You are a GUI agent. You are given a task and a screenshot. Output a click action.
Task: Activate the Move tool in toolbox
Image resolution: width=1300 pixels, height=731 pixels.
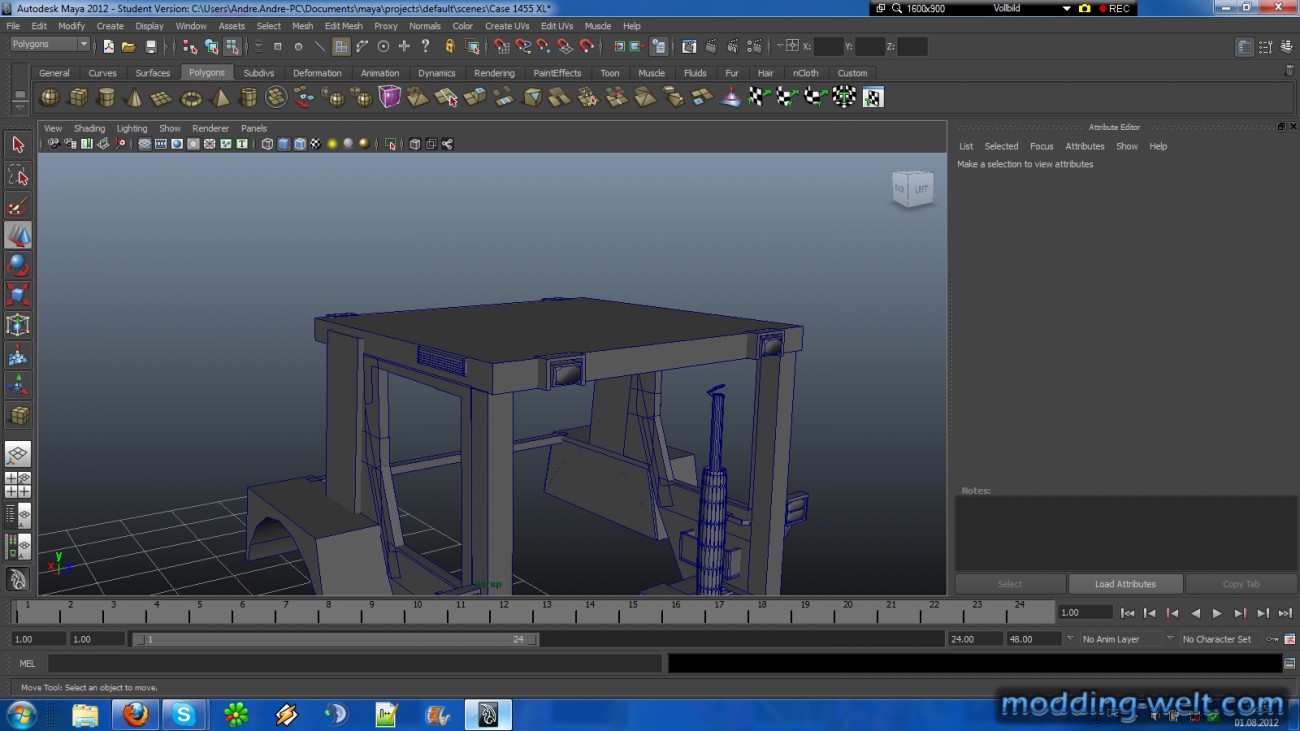pyautogui.click(x=18, y=235)
